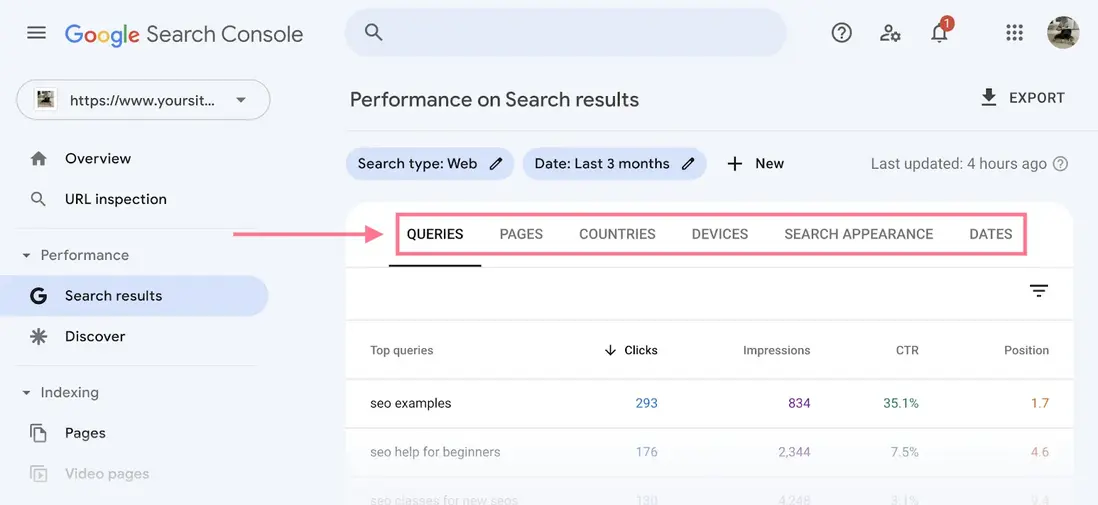This screenshot has width=1098, height=505.
Task: Click inside the URL inspection search field
Action: click(565, 33)
